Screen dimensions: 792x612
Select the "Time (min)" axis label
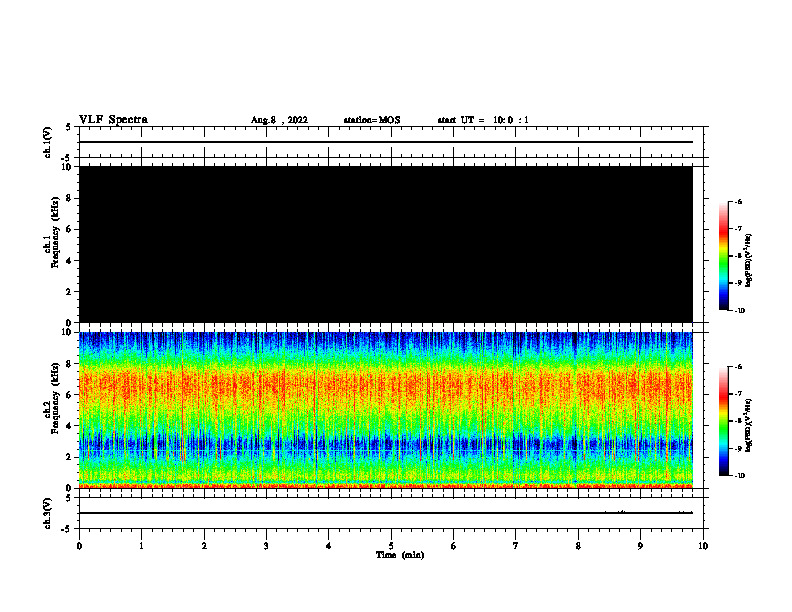click(400, 555)
